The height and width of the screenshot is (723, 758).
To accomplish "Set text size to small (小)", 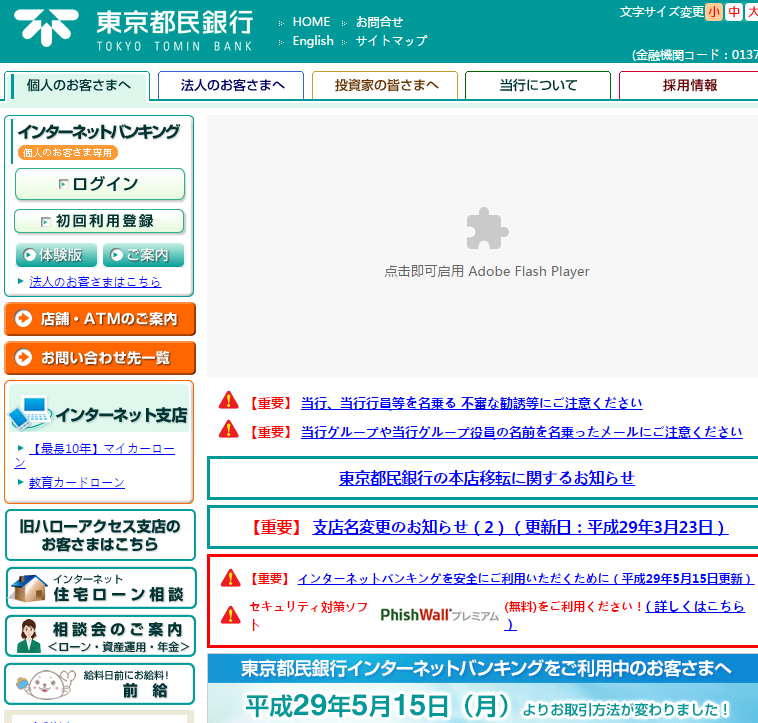I will pos(713,12).
